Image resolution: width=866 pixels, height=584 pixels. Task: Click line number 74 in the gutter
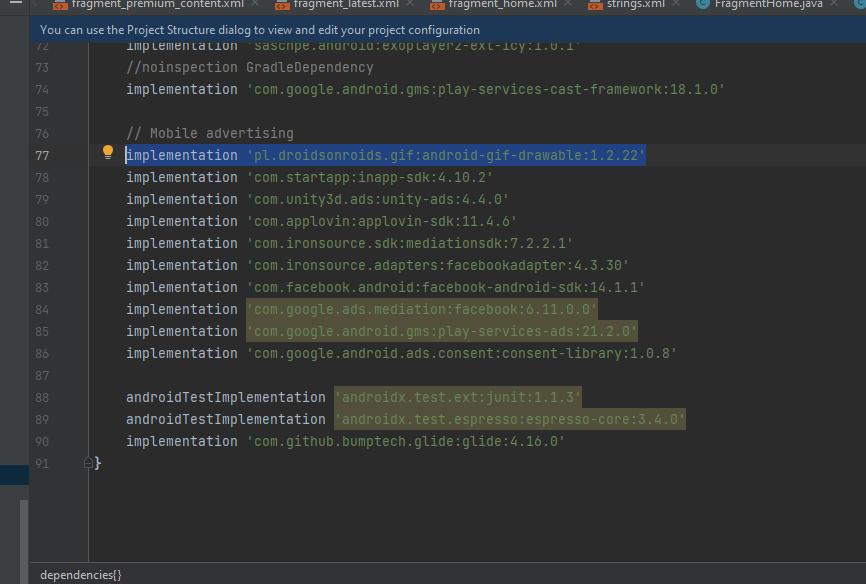pos(42,90)
